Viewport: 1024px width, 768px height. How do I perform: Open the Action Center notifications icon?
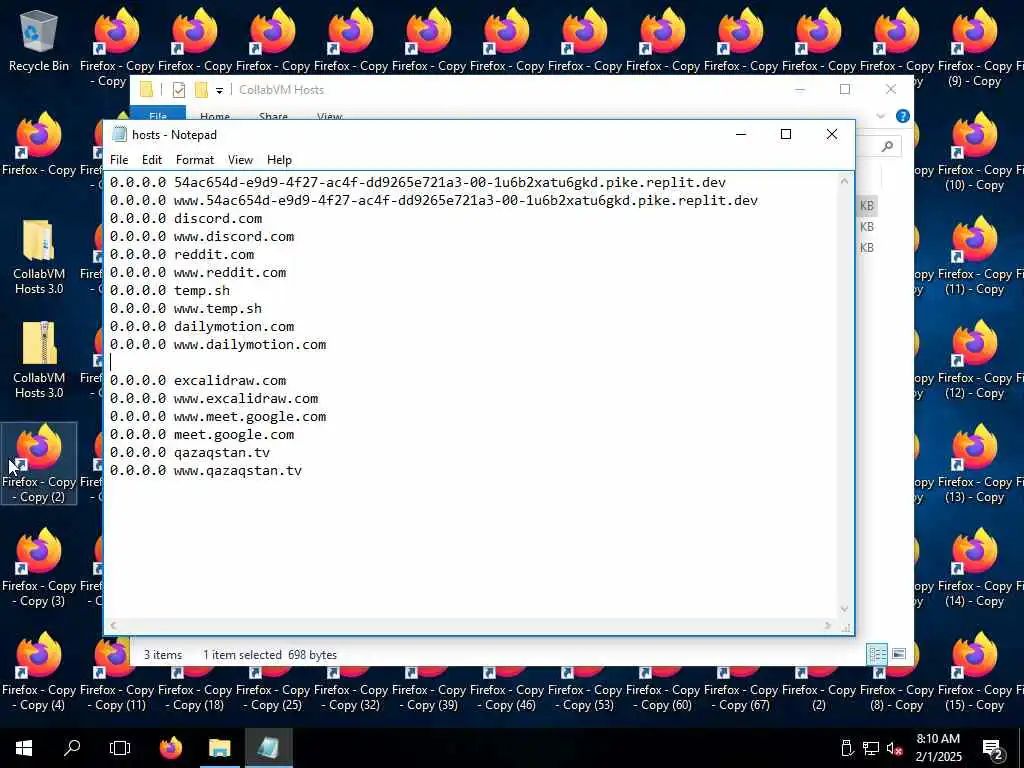click(x=992, y=749)
